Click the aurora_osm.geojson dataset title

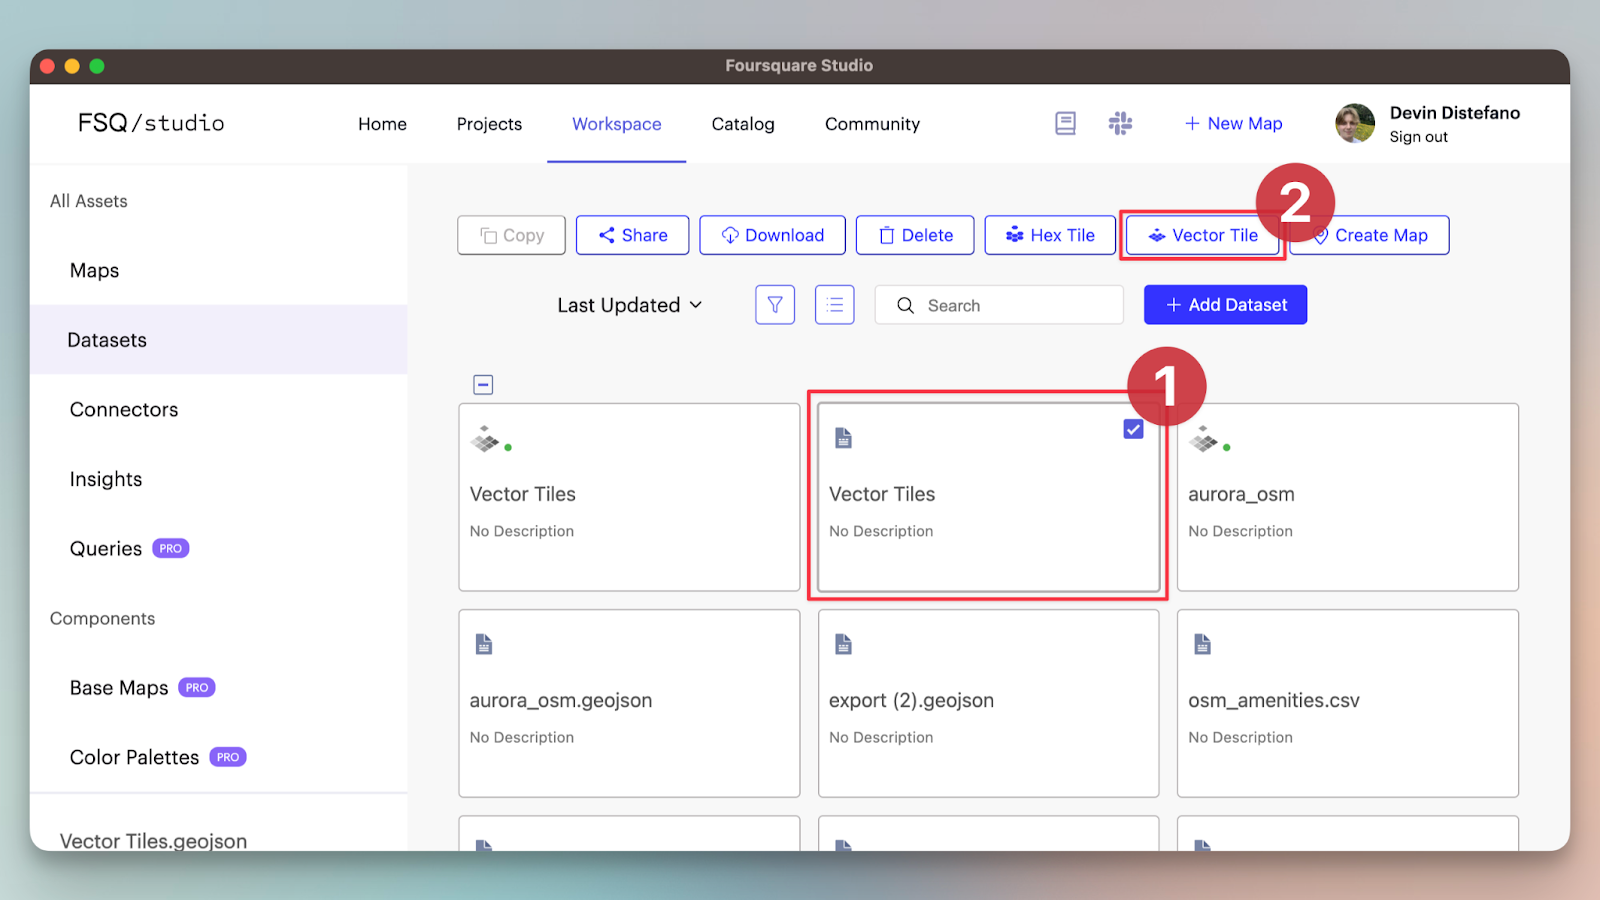560,700
